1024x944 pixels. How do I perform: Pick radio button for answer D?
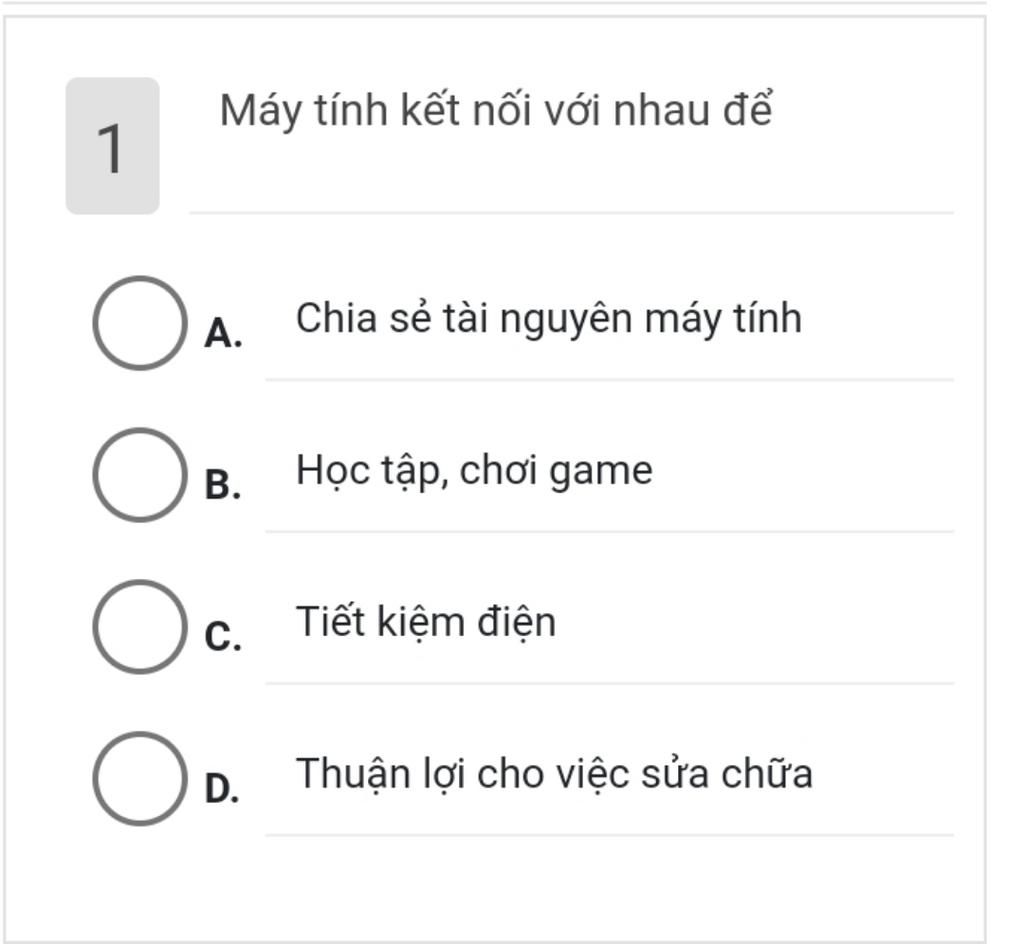tap(140, 779)
